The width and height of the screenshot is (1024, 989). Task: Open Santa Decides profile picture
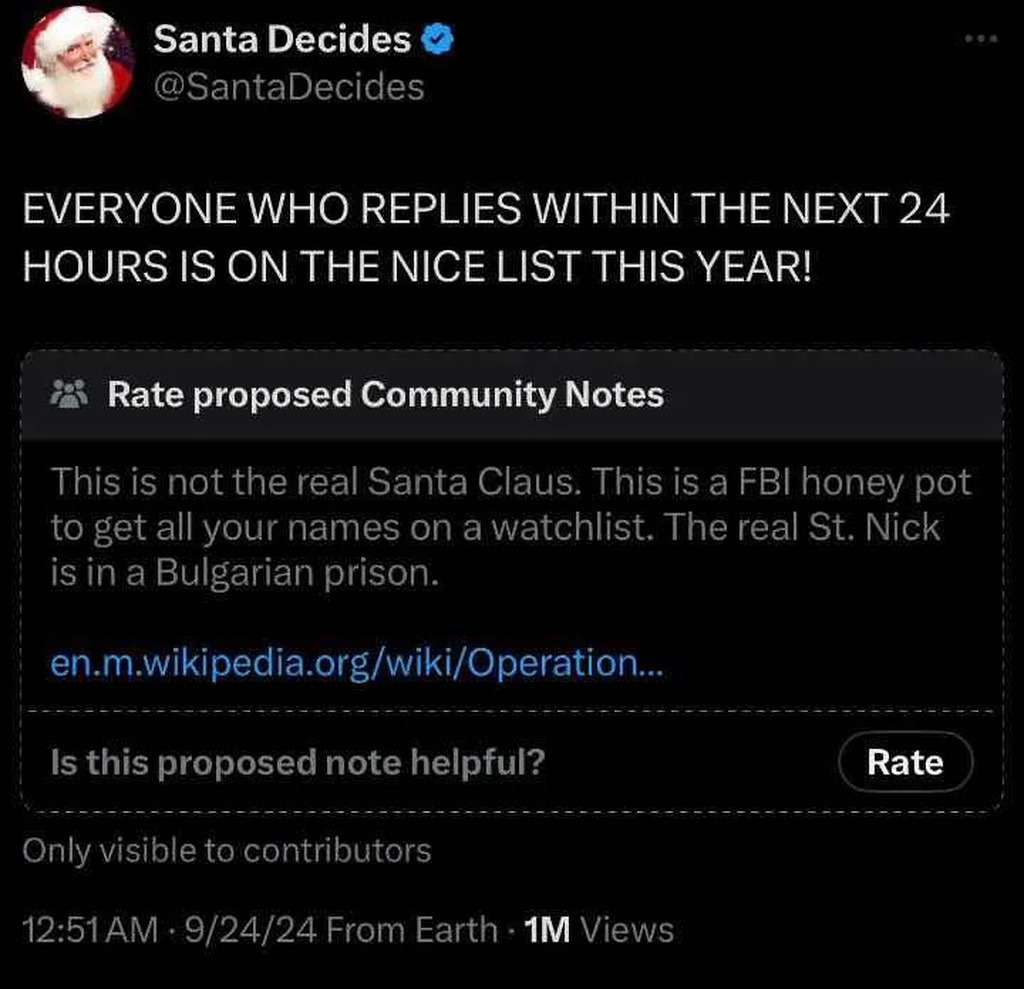point(78,63)
